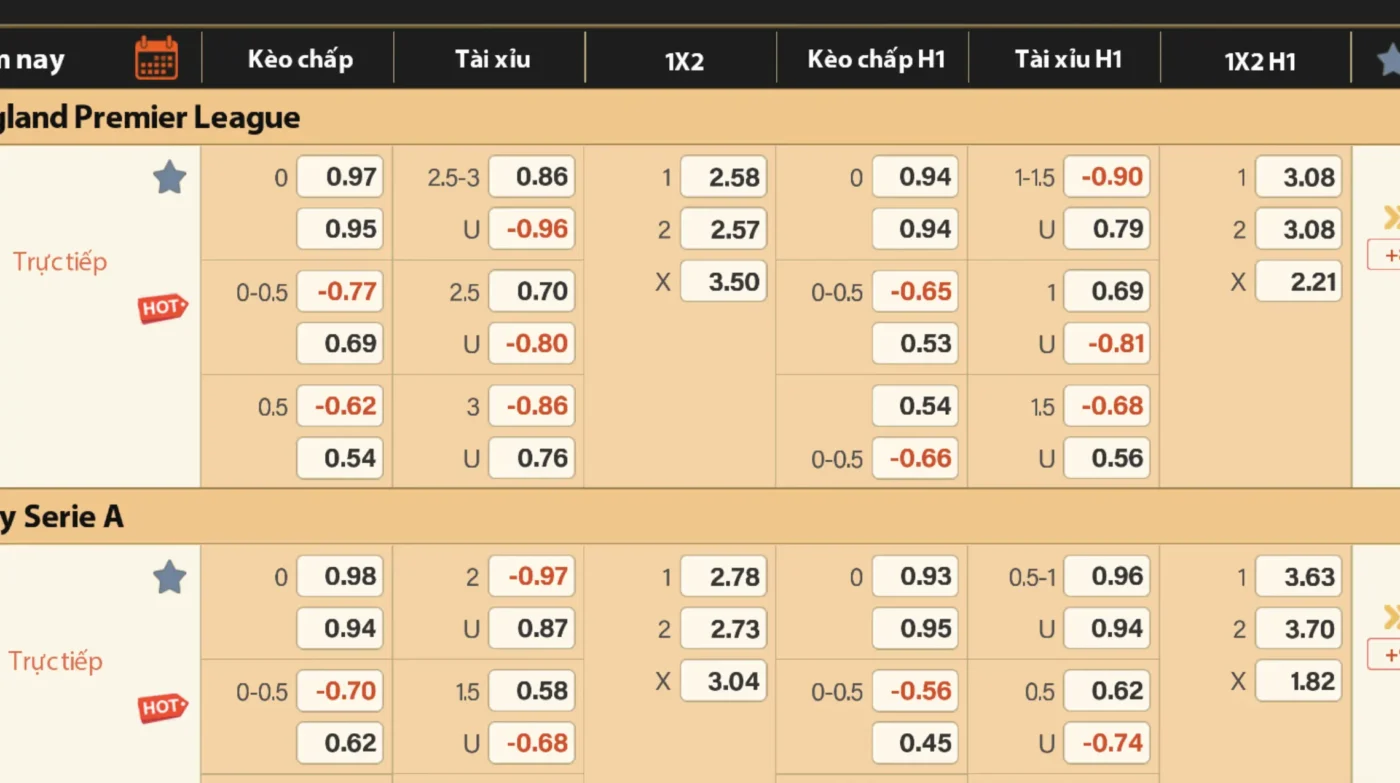1400x783 pixels.
Task: Click the Serie A section header
Action: [x=700, y=516]
